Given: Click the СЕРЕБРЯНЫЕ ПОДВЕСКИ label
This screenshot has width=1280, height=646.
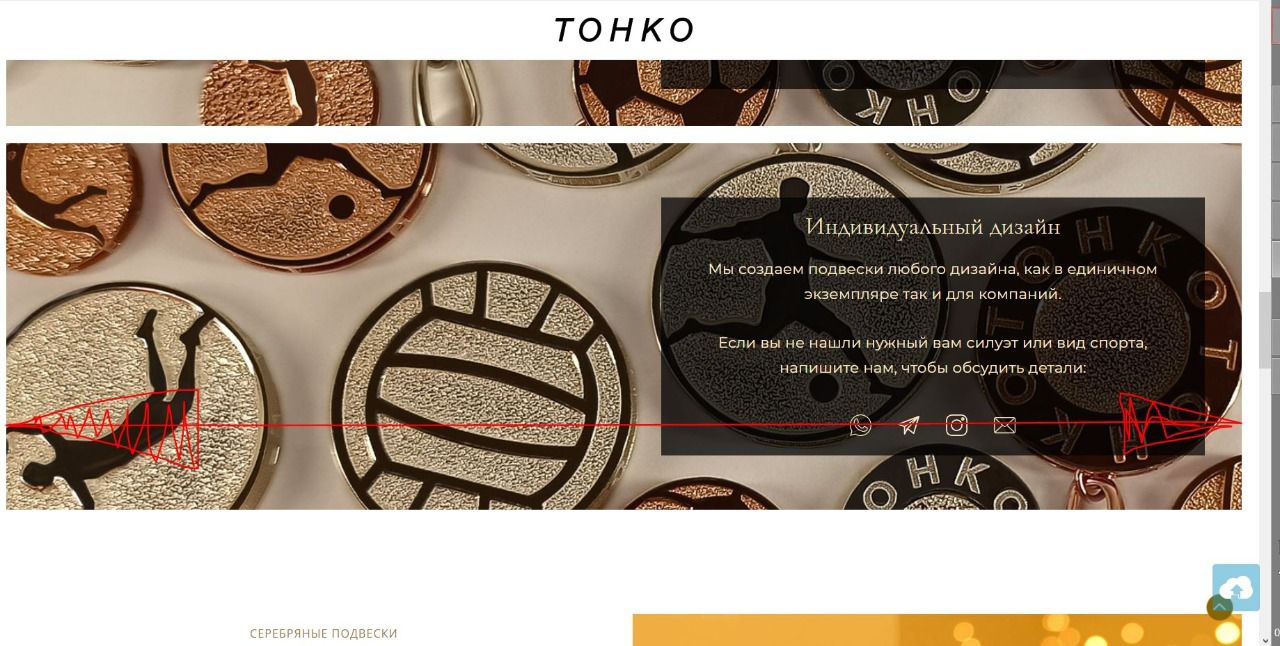Looking at the screenshot, I should tap(323, 634).
